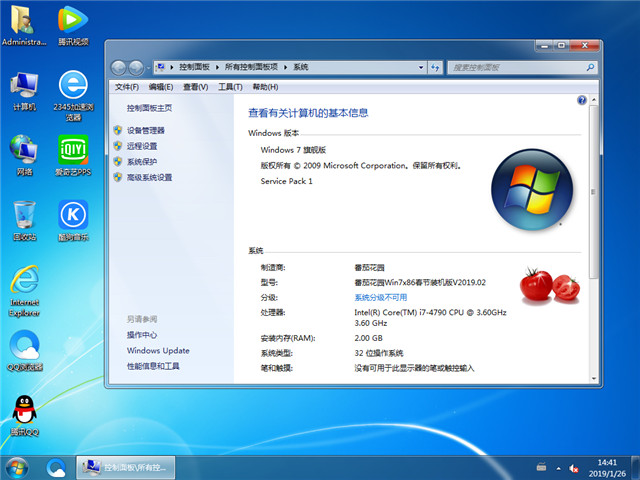The width and height of the screenshot is (640, 480).
Task: Select the Control Panel taskbar button
Action: click(126, 468)
